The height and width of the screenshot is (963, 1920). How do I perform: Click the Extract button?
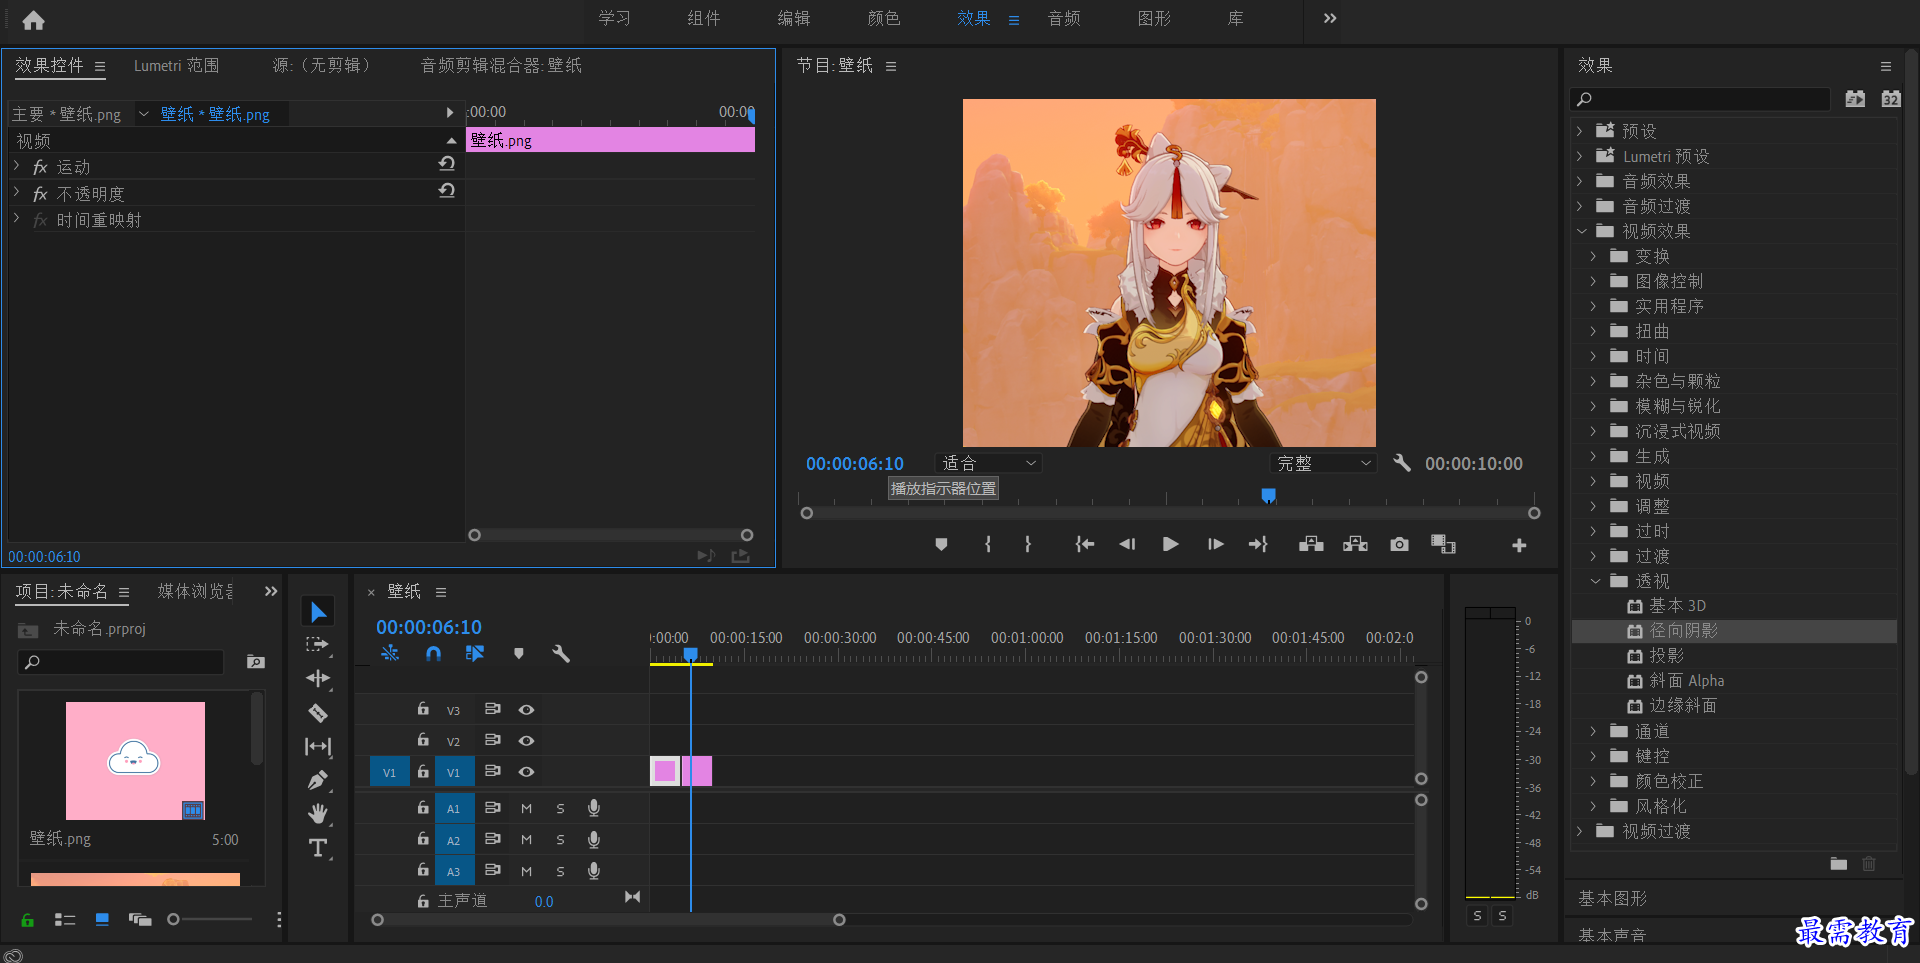pos(1355,544)
